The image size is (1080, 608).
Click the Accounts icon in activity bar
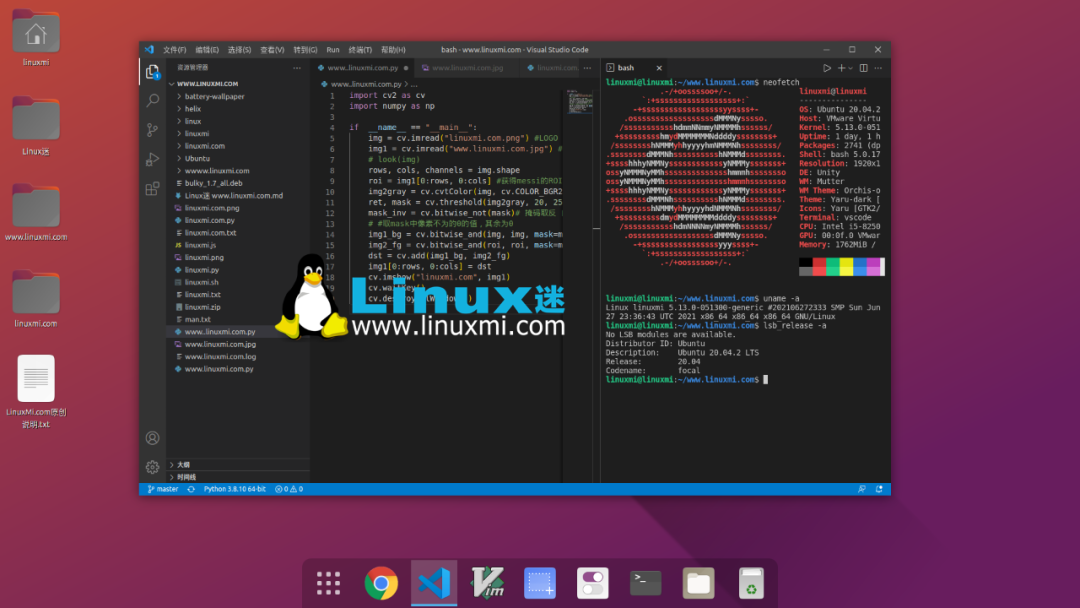pyautogui.click(x=152, y=438)
